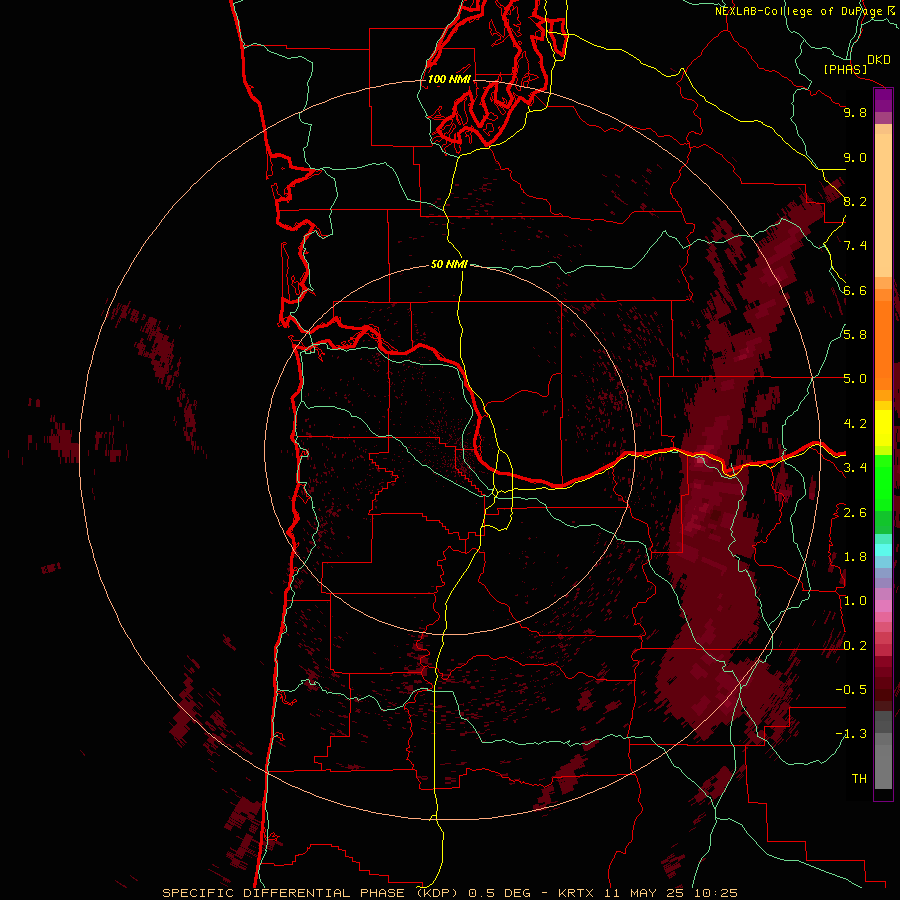Click the 6.6 colorbar tick label
Image resolution: width=900 pixels, height=900 pixels.
point(855,290)
